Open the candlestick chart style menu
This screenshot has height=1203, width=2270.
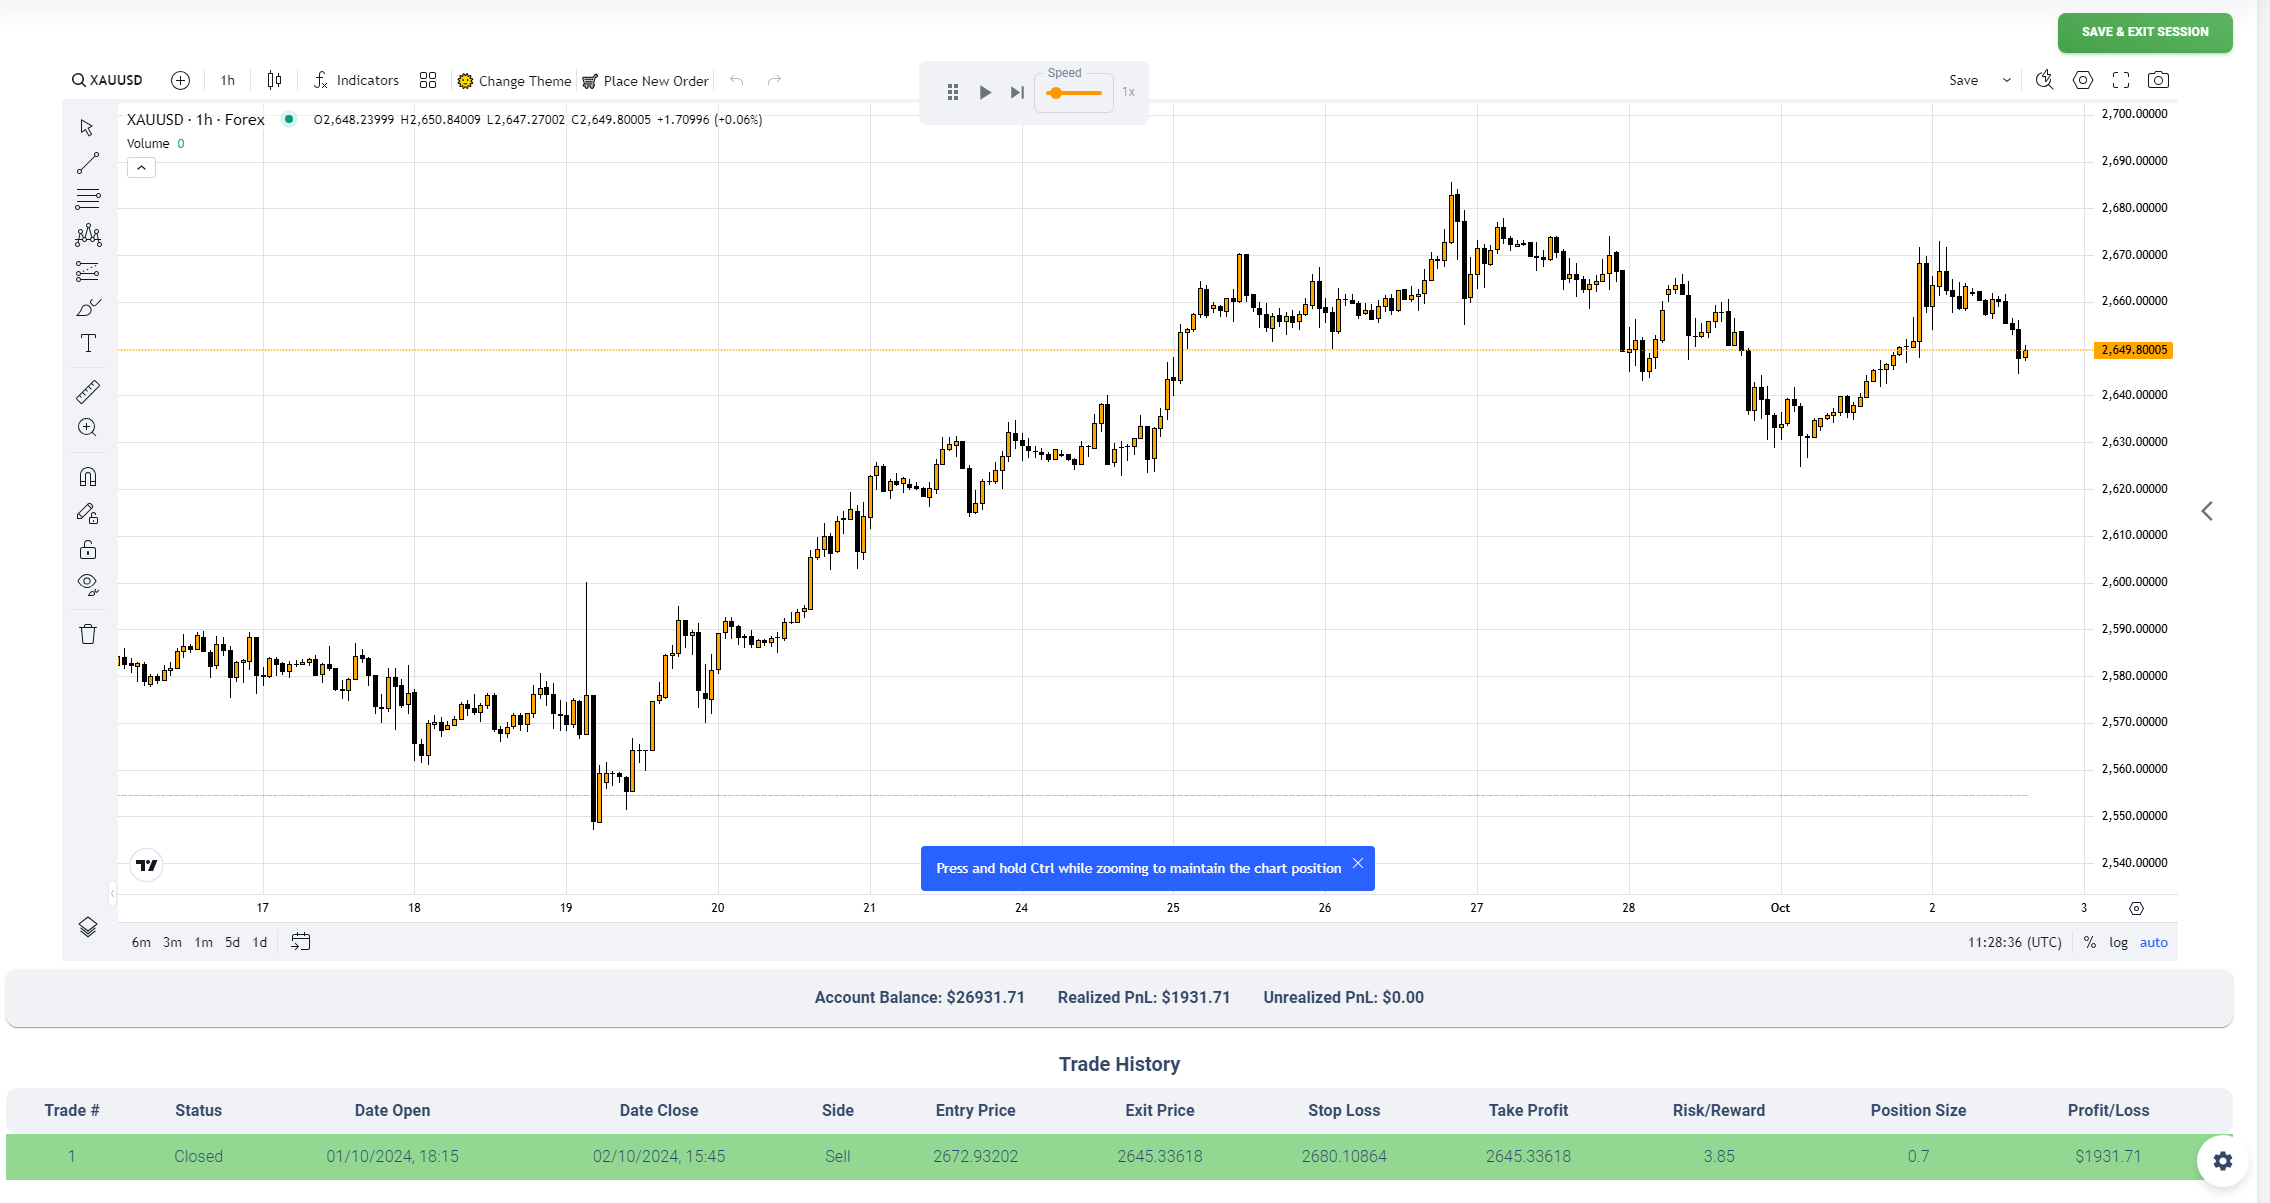pyautogui.click(x=274, y=80)
